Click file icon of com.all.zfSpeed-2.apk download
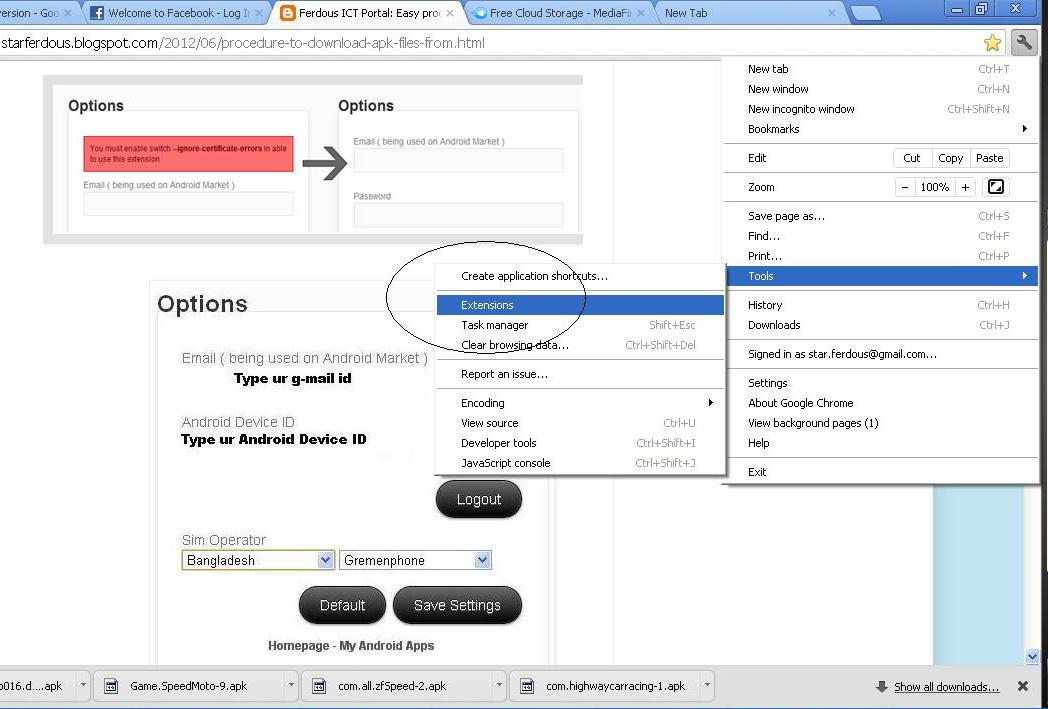Screen dimensions: 1048x709 coord(319,686)
